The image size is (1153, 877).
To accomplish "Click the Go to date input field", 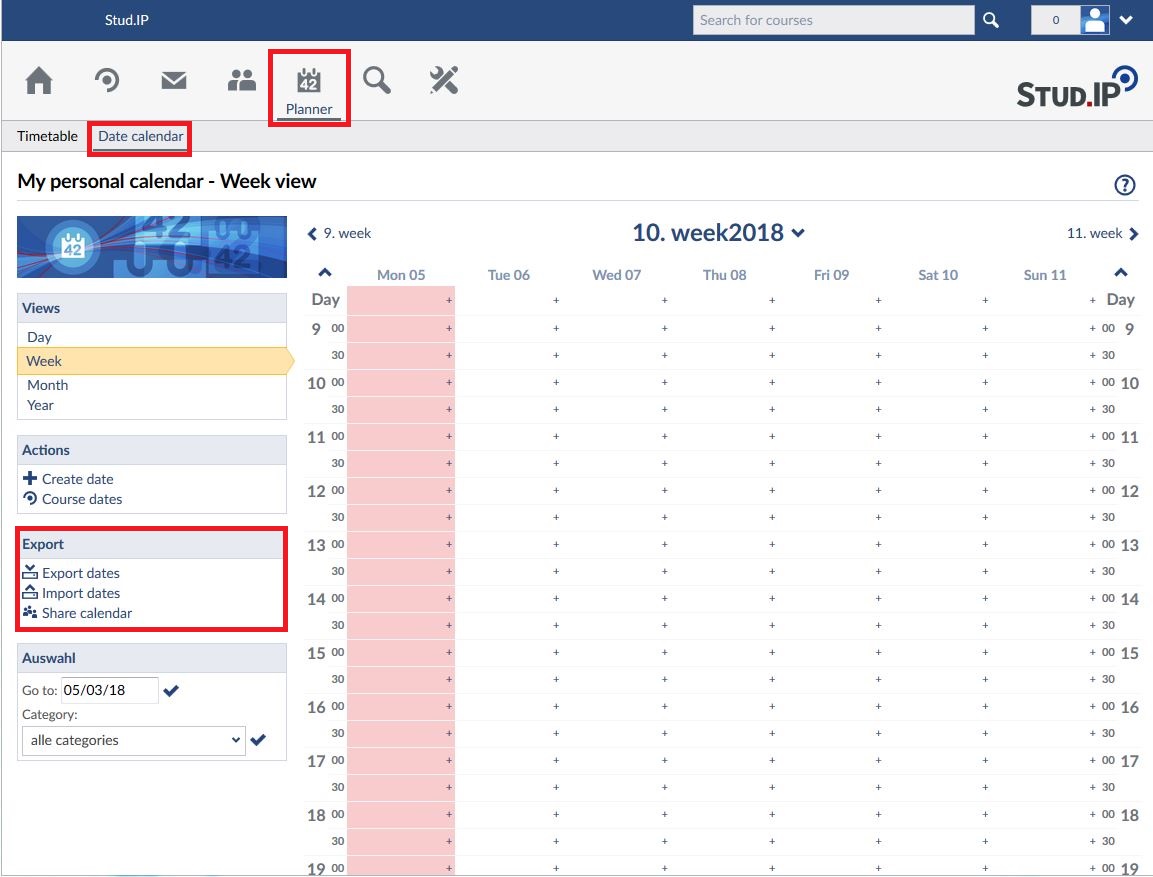I will point(109,691).
